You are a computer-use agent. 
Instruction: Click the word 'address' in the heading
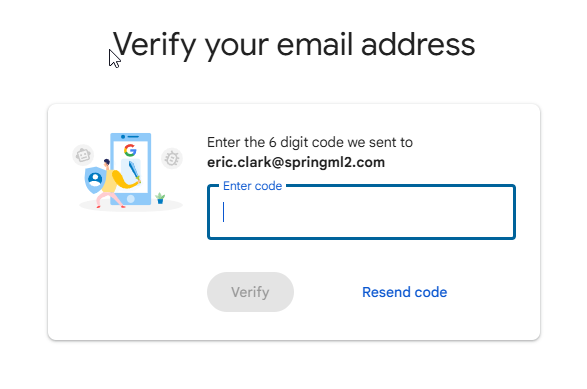[x=418, y=44]
